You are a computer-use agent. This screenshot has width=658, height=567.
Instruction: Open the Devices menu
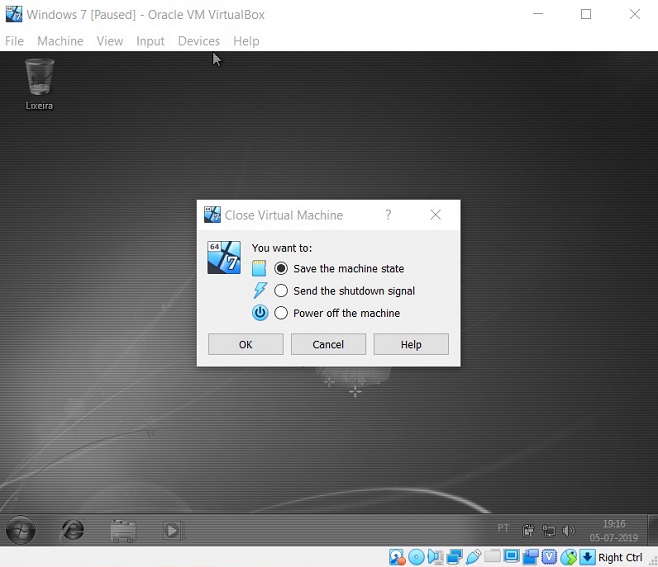click(x=199, y=41)
